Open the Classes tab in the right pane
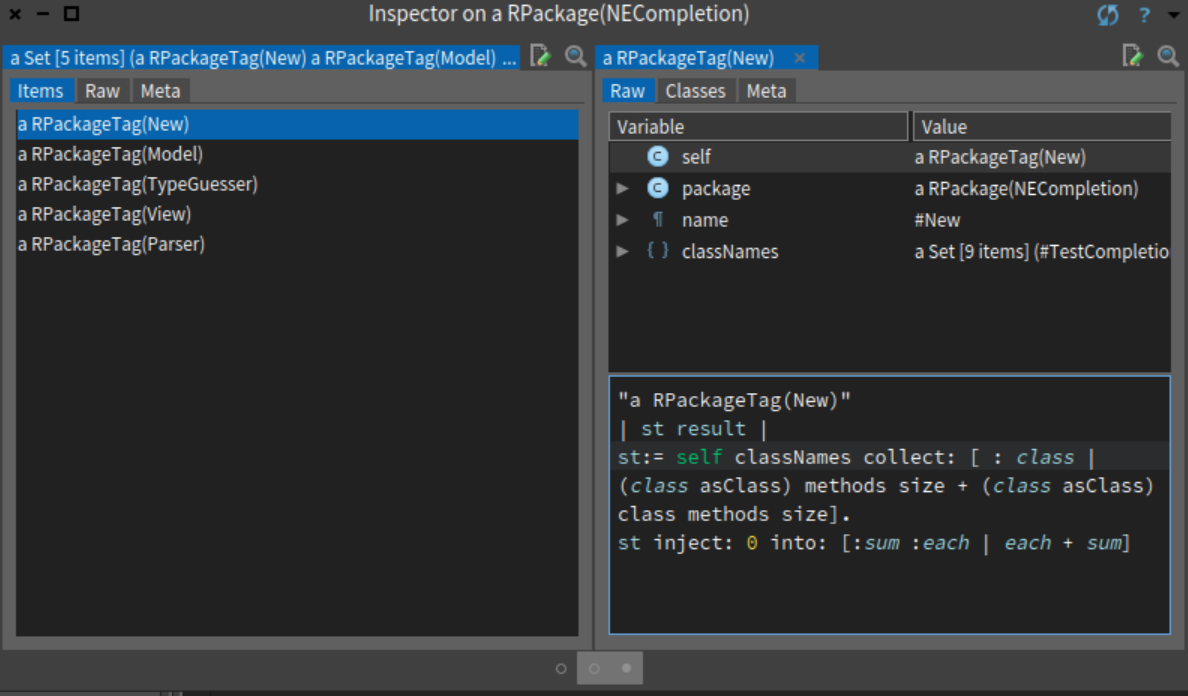 (695, 90)
